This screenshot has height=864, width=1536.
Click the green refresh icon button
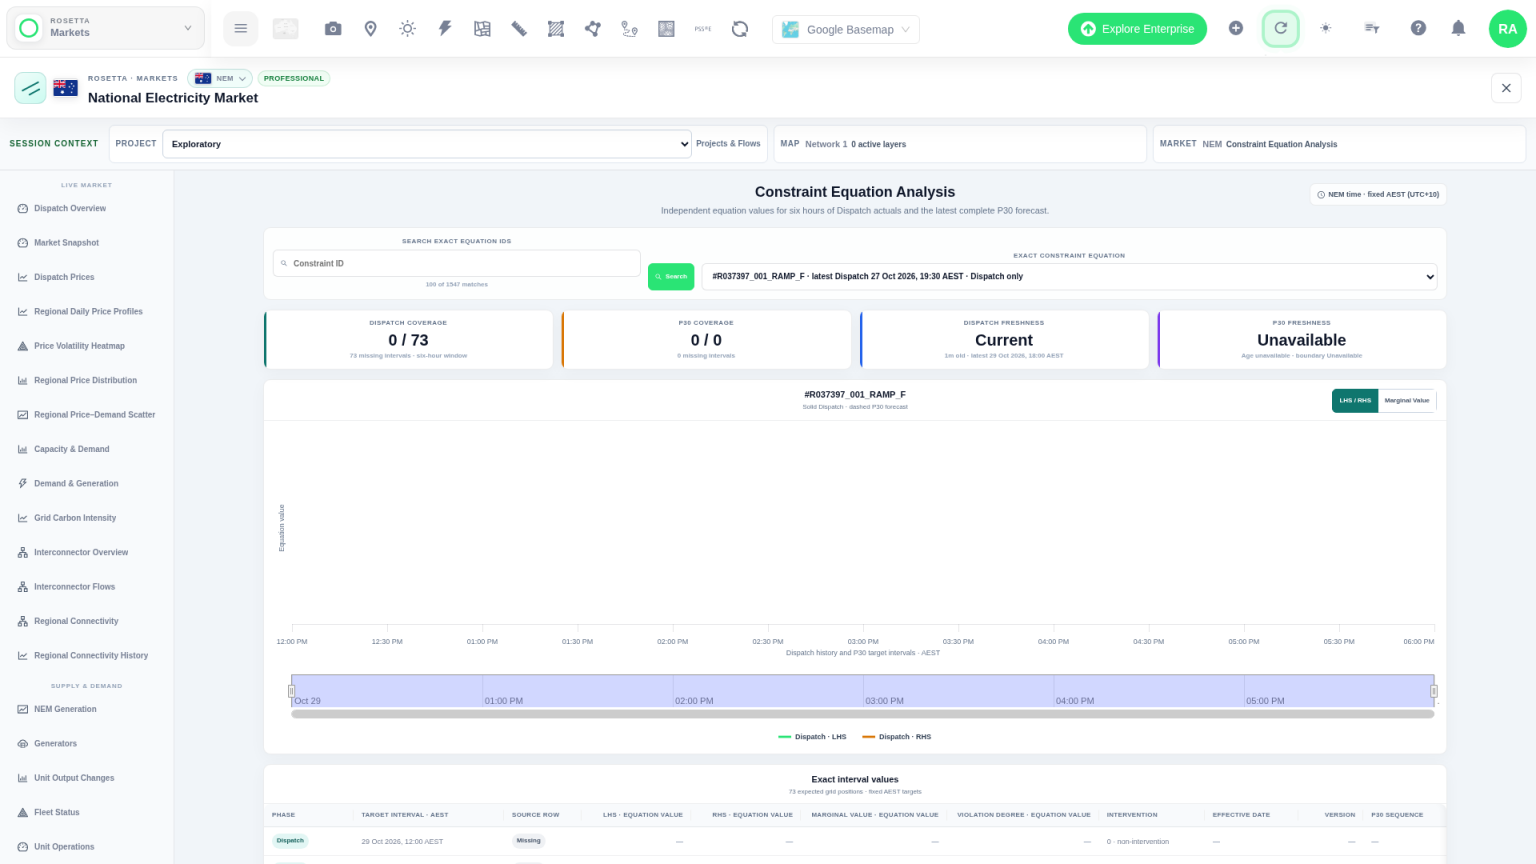(1280, 29)
